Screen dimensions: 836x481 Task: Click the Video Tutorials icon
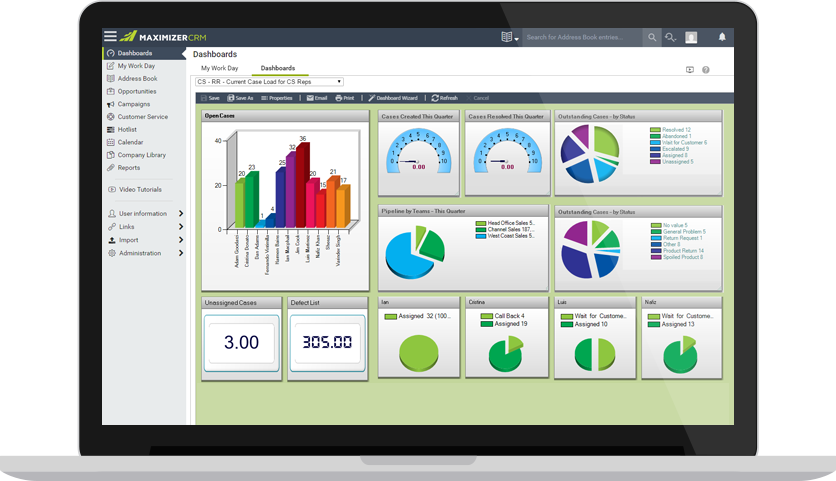click(112, 189)
